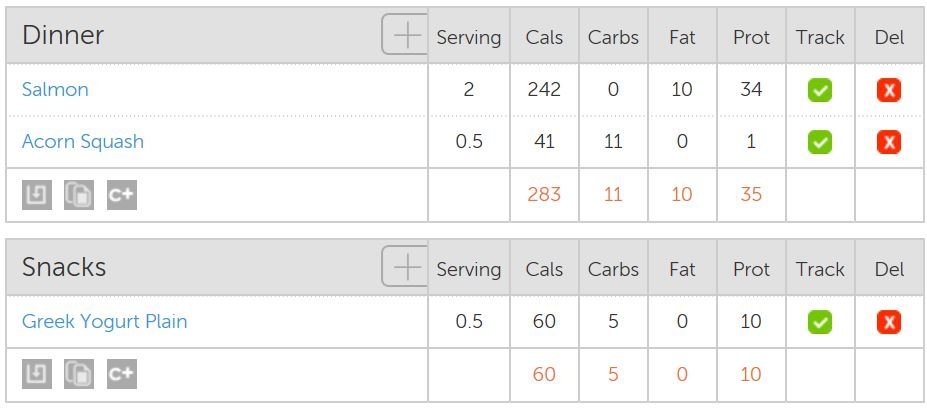This screenshot has width=927, height=416.
Task: Toggle the Track checkmark for Greek Yogurt Plain
Action: [x=820, y=322]
